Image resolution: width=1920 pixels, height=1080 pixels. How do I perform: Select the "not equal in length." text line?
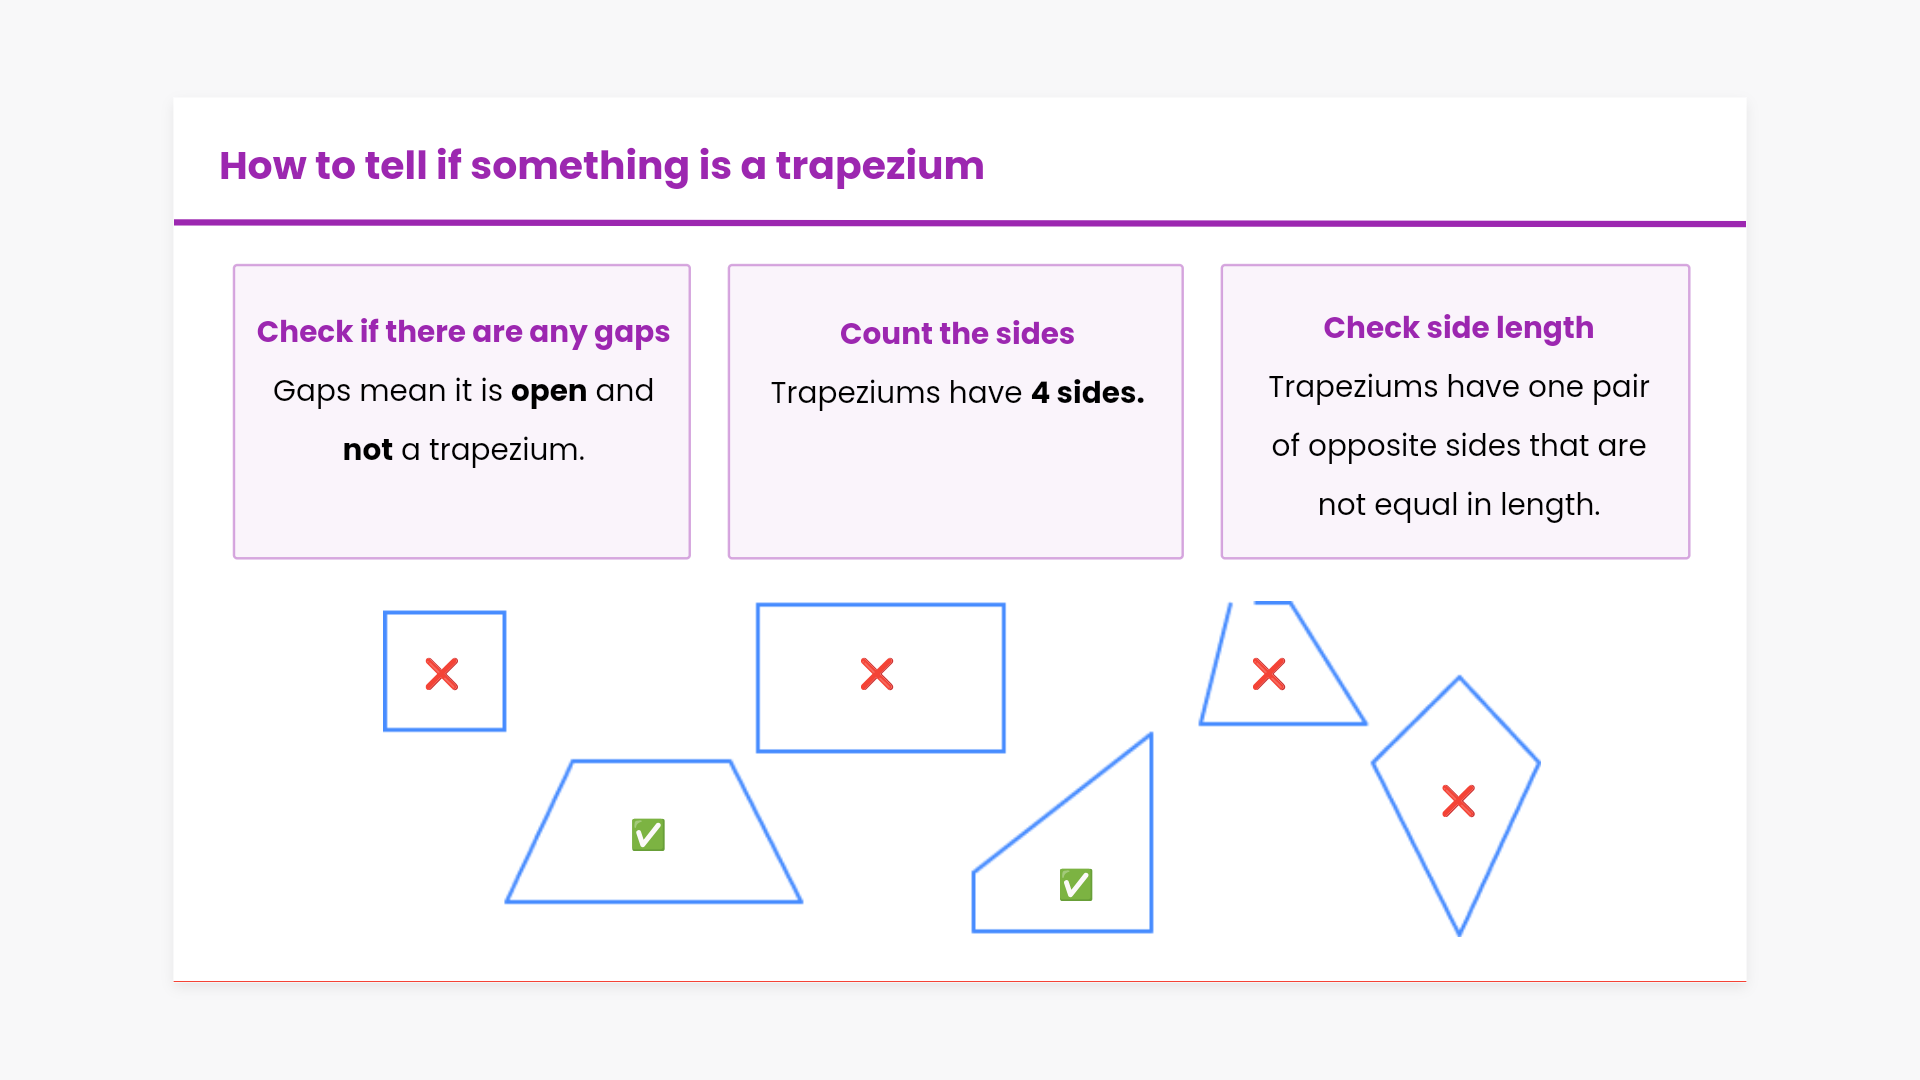click(x=1458, y=505)
